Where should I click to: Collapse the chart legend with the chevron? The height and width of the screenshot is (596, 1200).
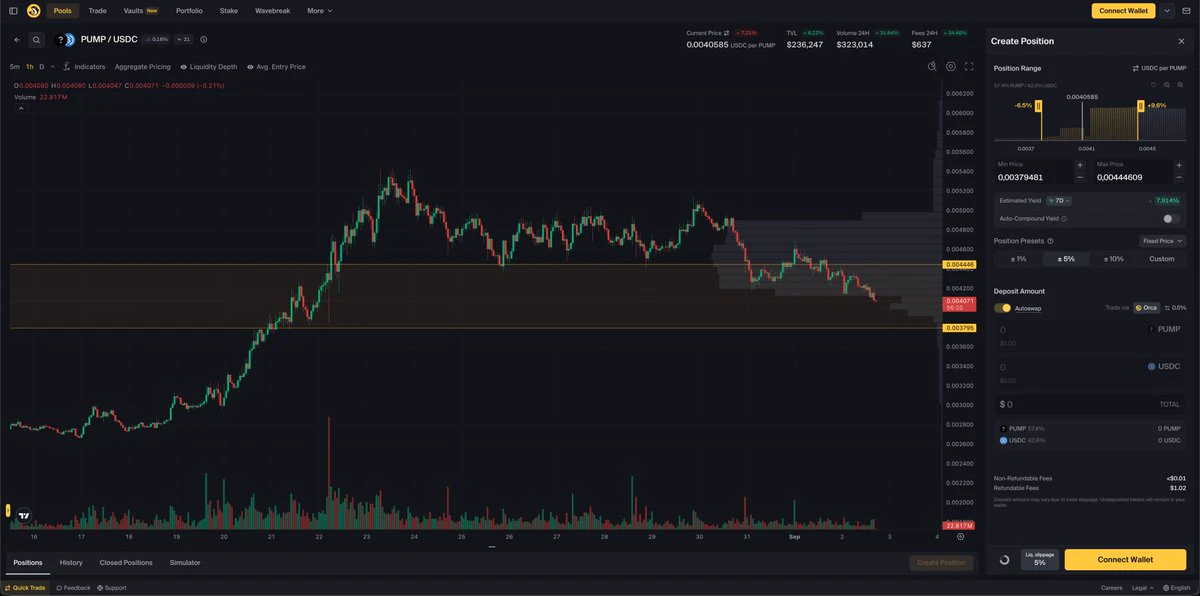coord(20,109)
